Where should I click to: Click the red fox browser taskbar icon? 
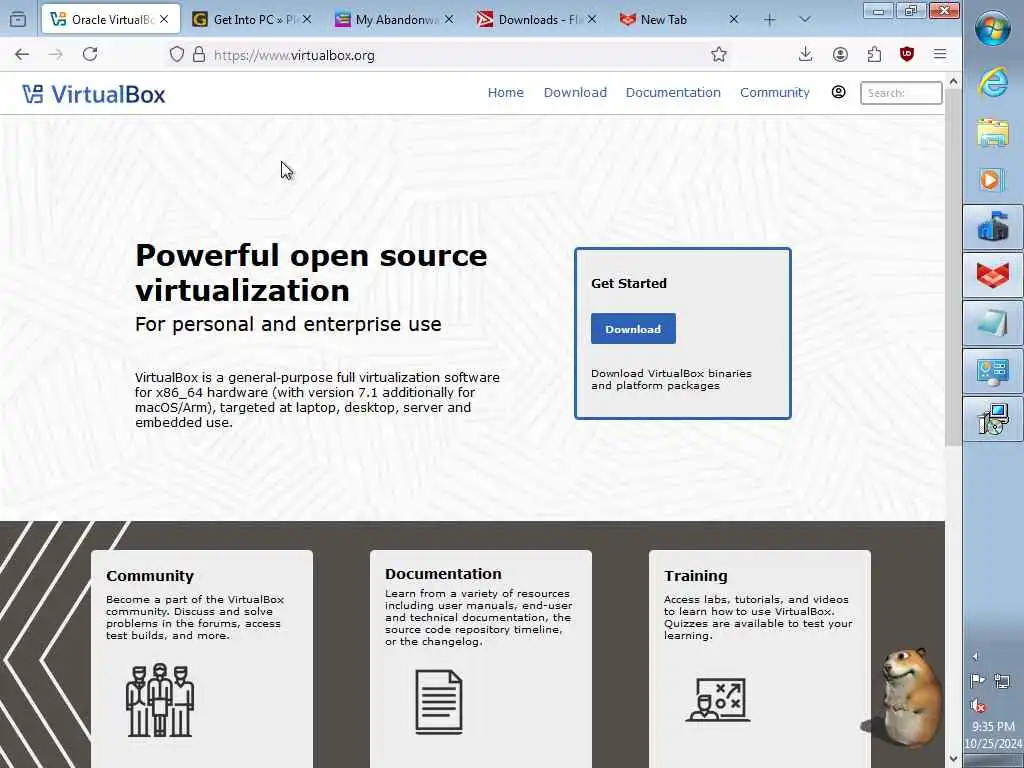[x=993, y=275]
